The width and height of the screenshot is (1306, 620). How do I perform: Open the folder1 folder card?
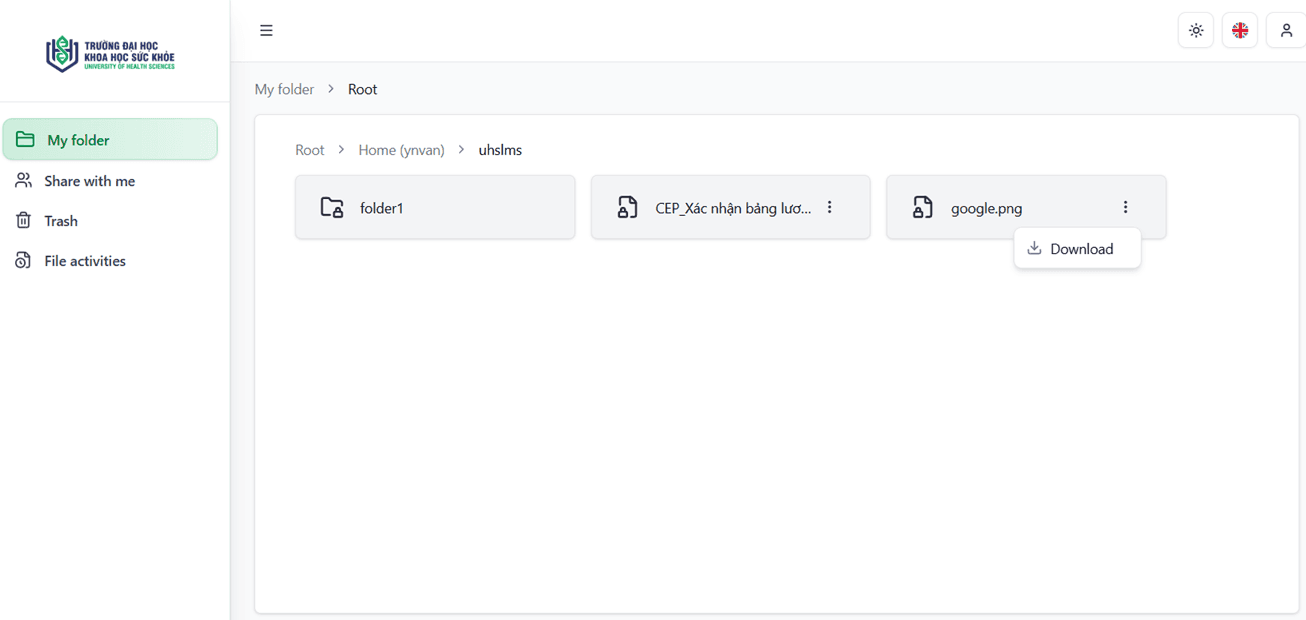click(435, 207)
